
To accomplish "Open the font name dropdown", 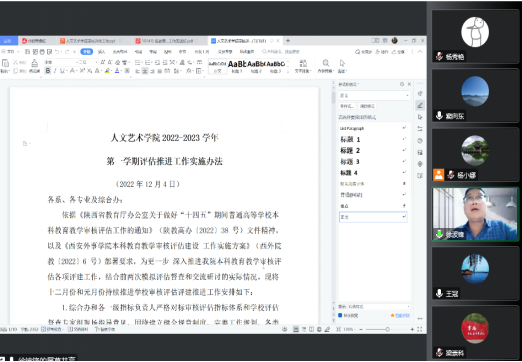I will 60,62.
